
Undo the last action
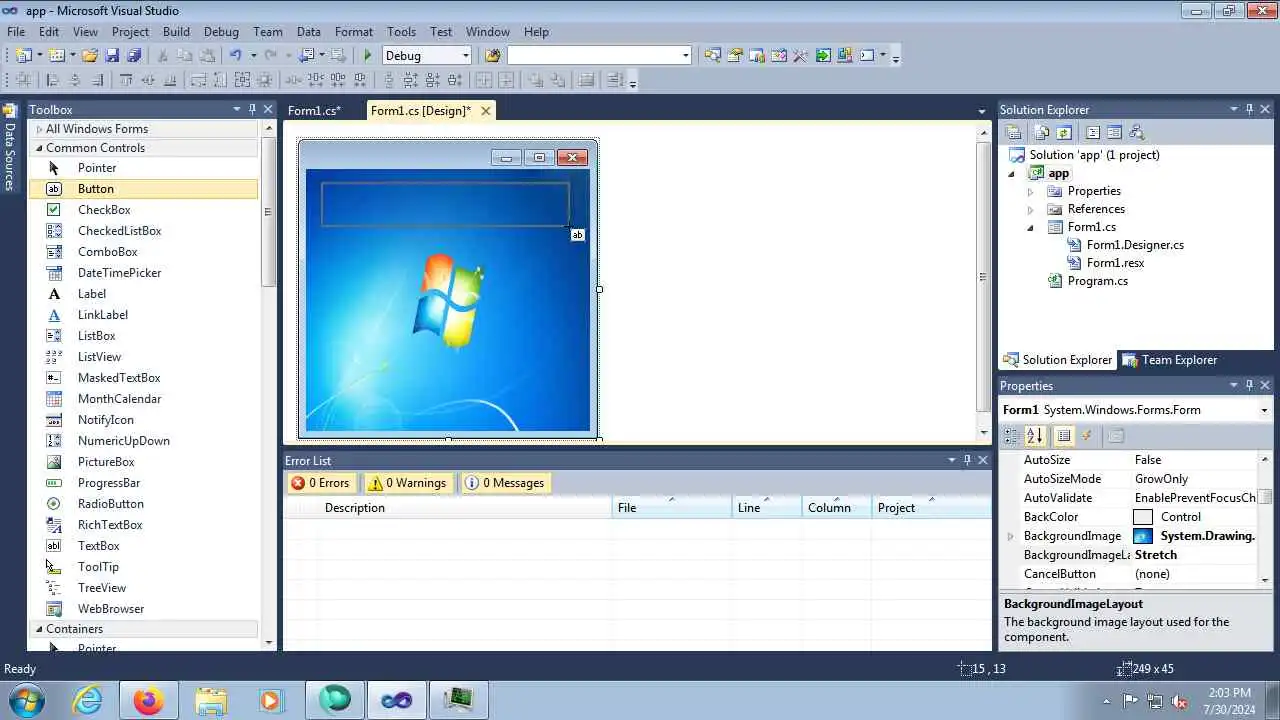click(236, 56)
